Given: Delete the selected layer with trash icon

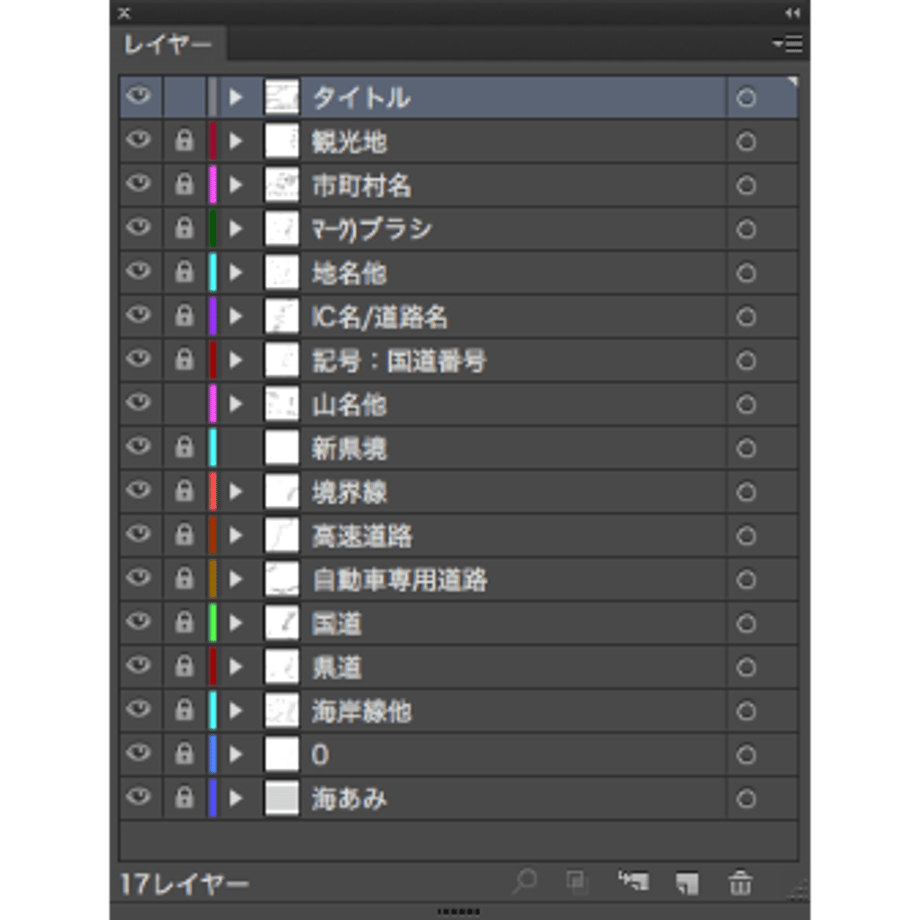Looking at the screenshot, I should coord(740,882).
